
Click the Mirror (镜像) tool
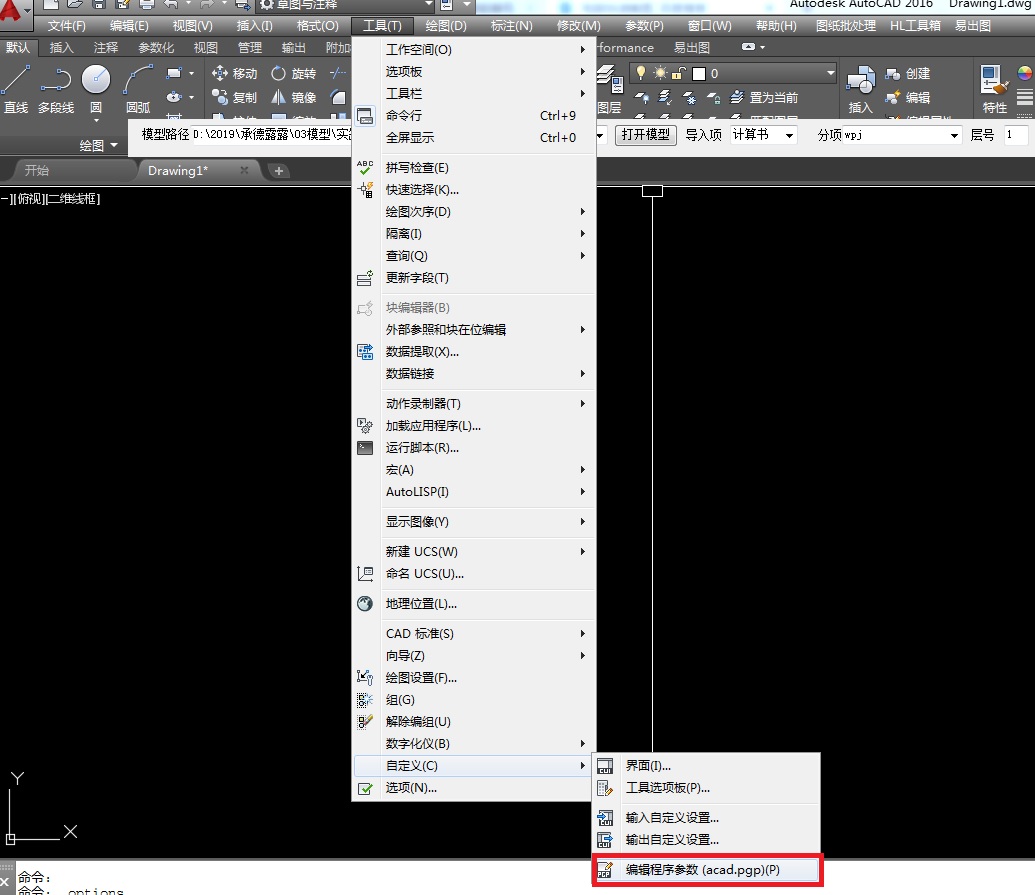tap(294, 97)
